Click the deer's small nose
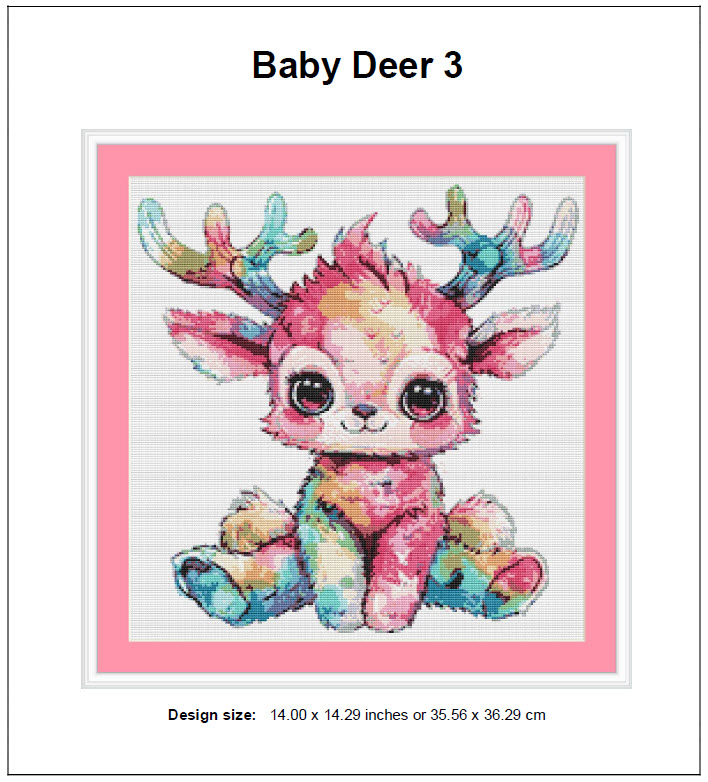Viewport: 708px width, 782px height. [x=364, y=411]
